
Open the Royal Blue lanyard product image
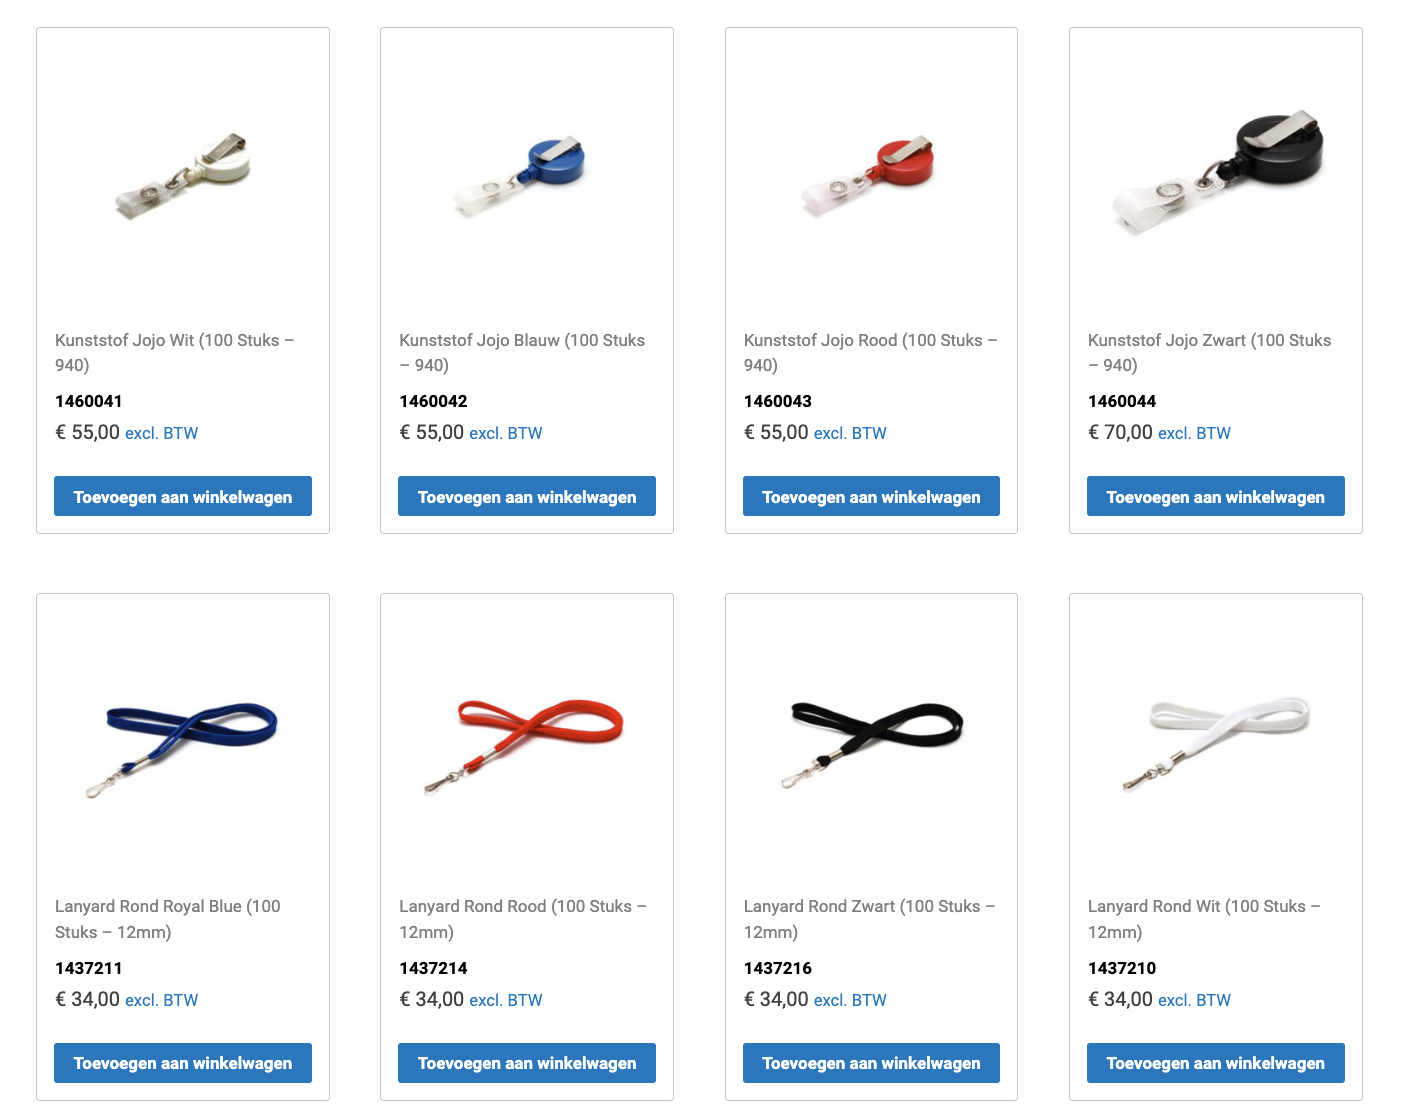(x=183, y=741)
